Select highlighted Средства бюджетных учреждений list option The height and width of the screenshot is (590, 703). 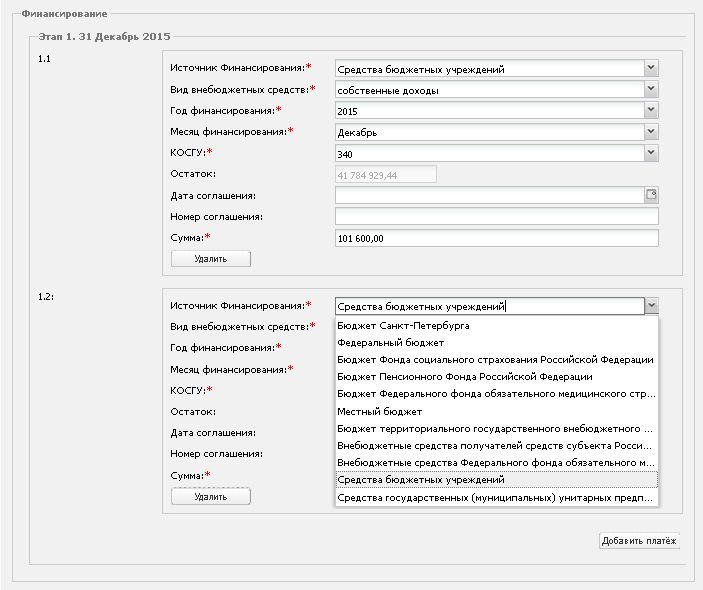click(x=497, y=480)
